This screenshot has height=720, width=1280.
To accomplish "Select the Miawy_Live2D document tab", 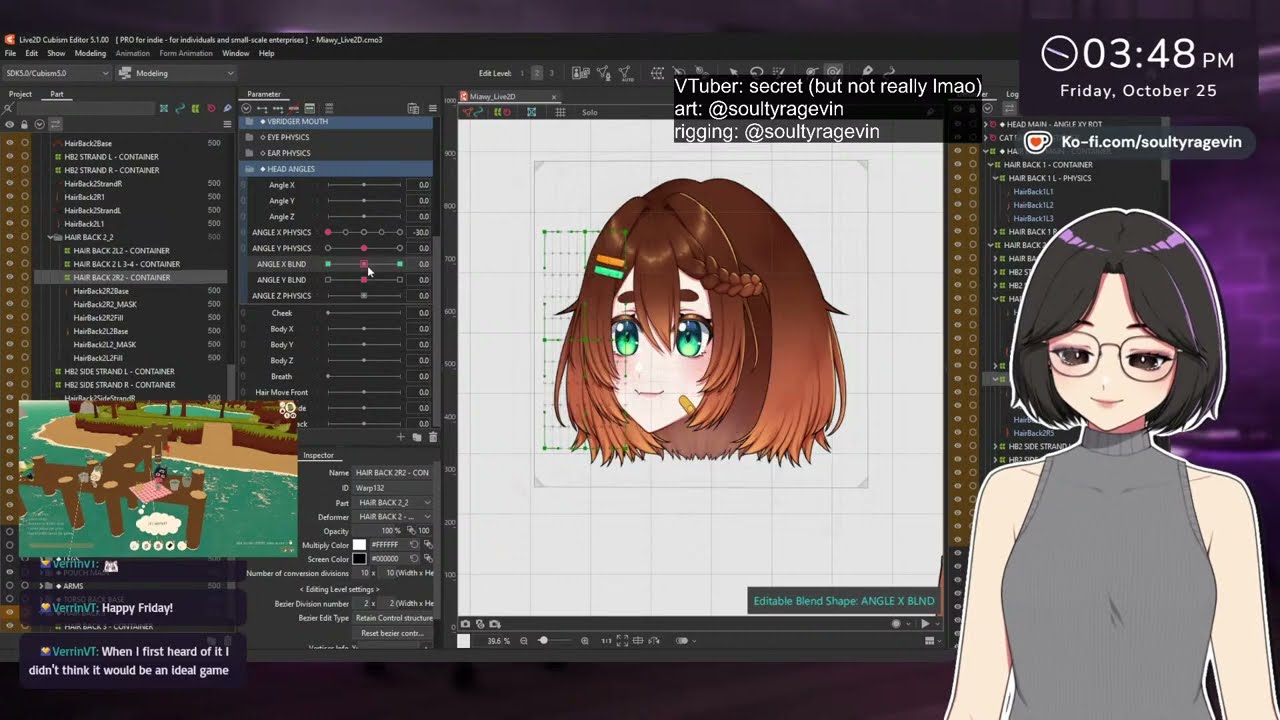I will coord(508,96).
